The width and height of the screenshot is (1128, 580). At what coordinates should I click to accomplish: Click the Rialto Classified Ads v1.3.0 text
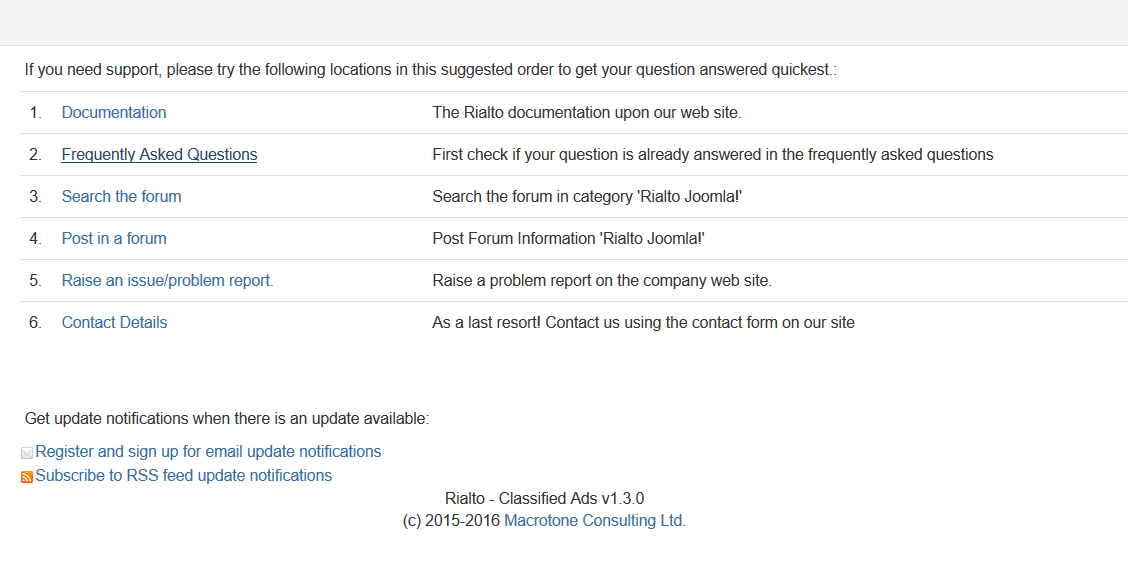pos(544,499)
